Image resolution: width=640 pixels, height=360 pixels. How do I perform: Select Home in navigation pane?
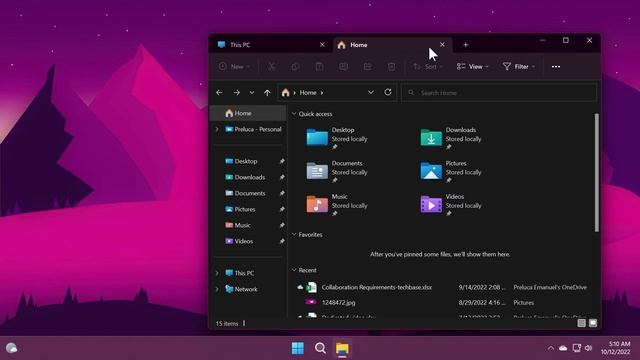[x=248, y=113]
